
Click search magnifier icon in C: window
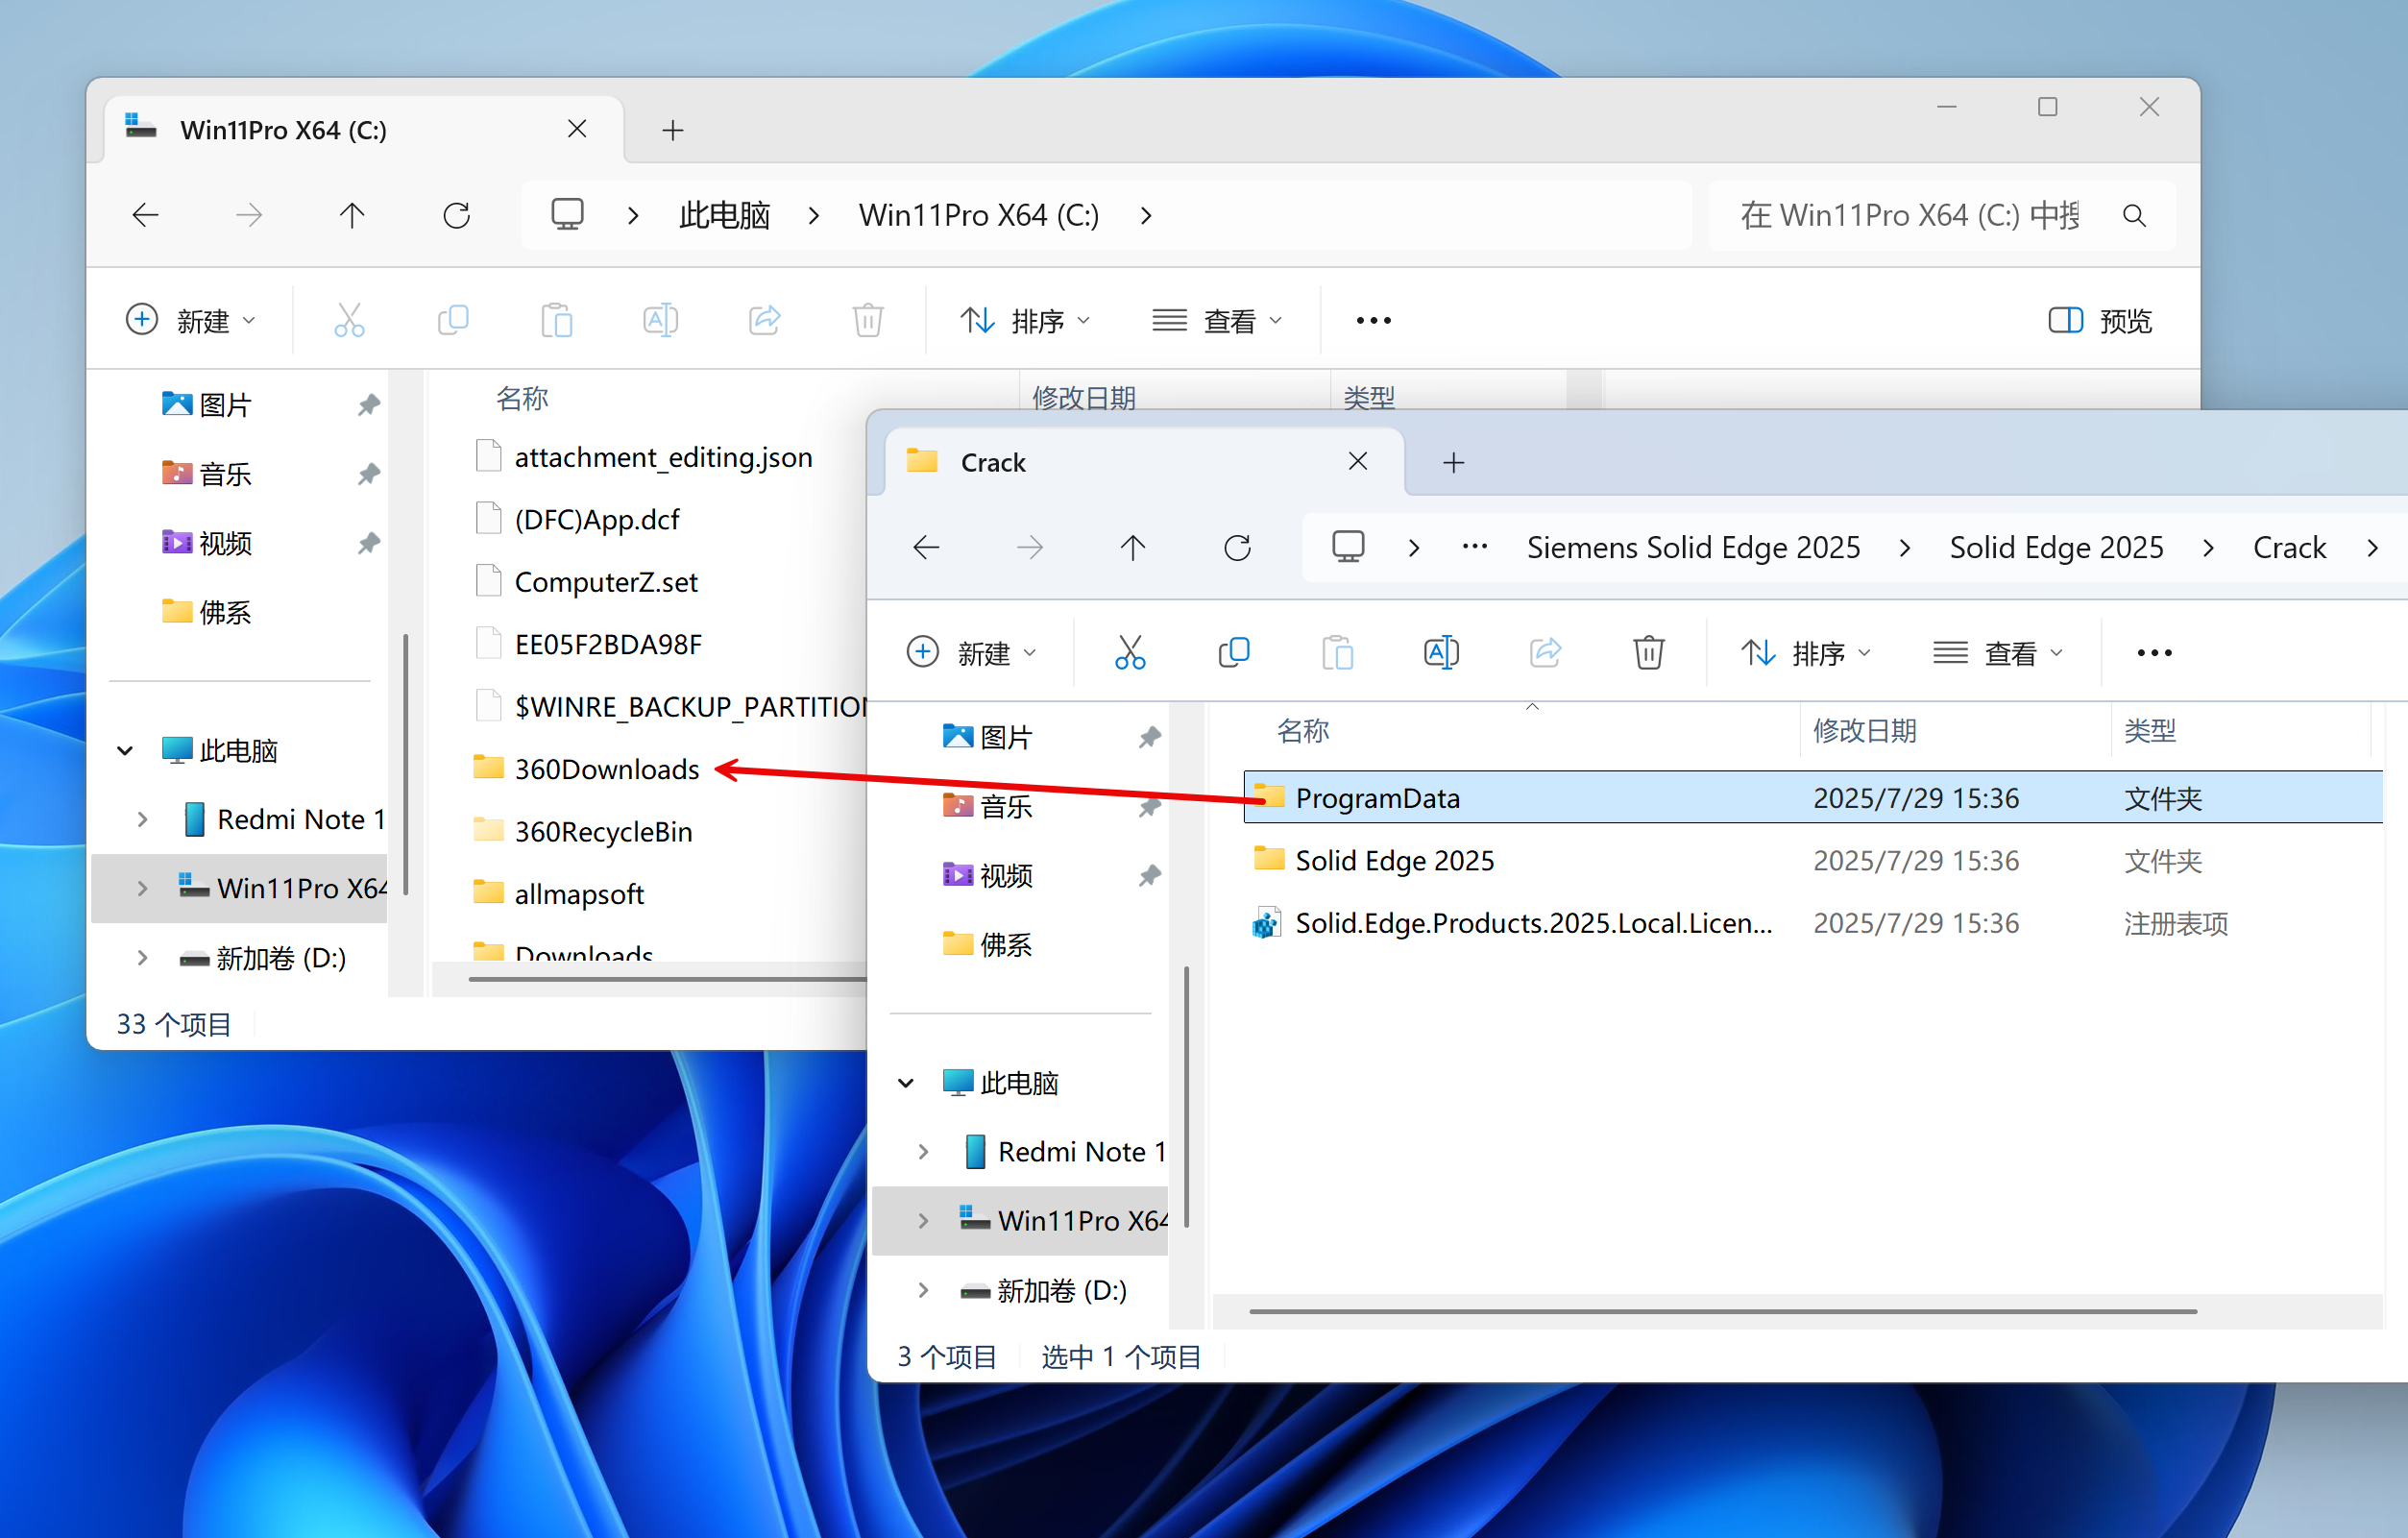pos(2133,215)
